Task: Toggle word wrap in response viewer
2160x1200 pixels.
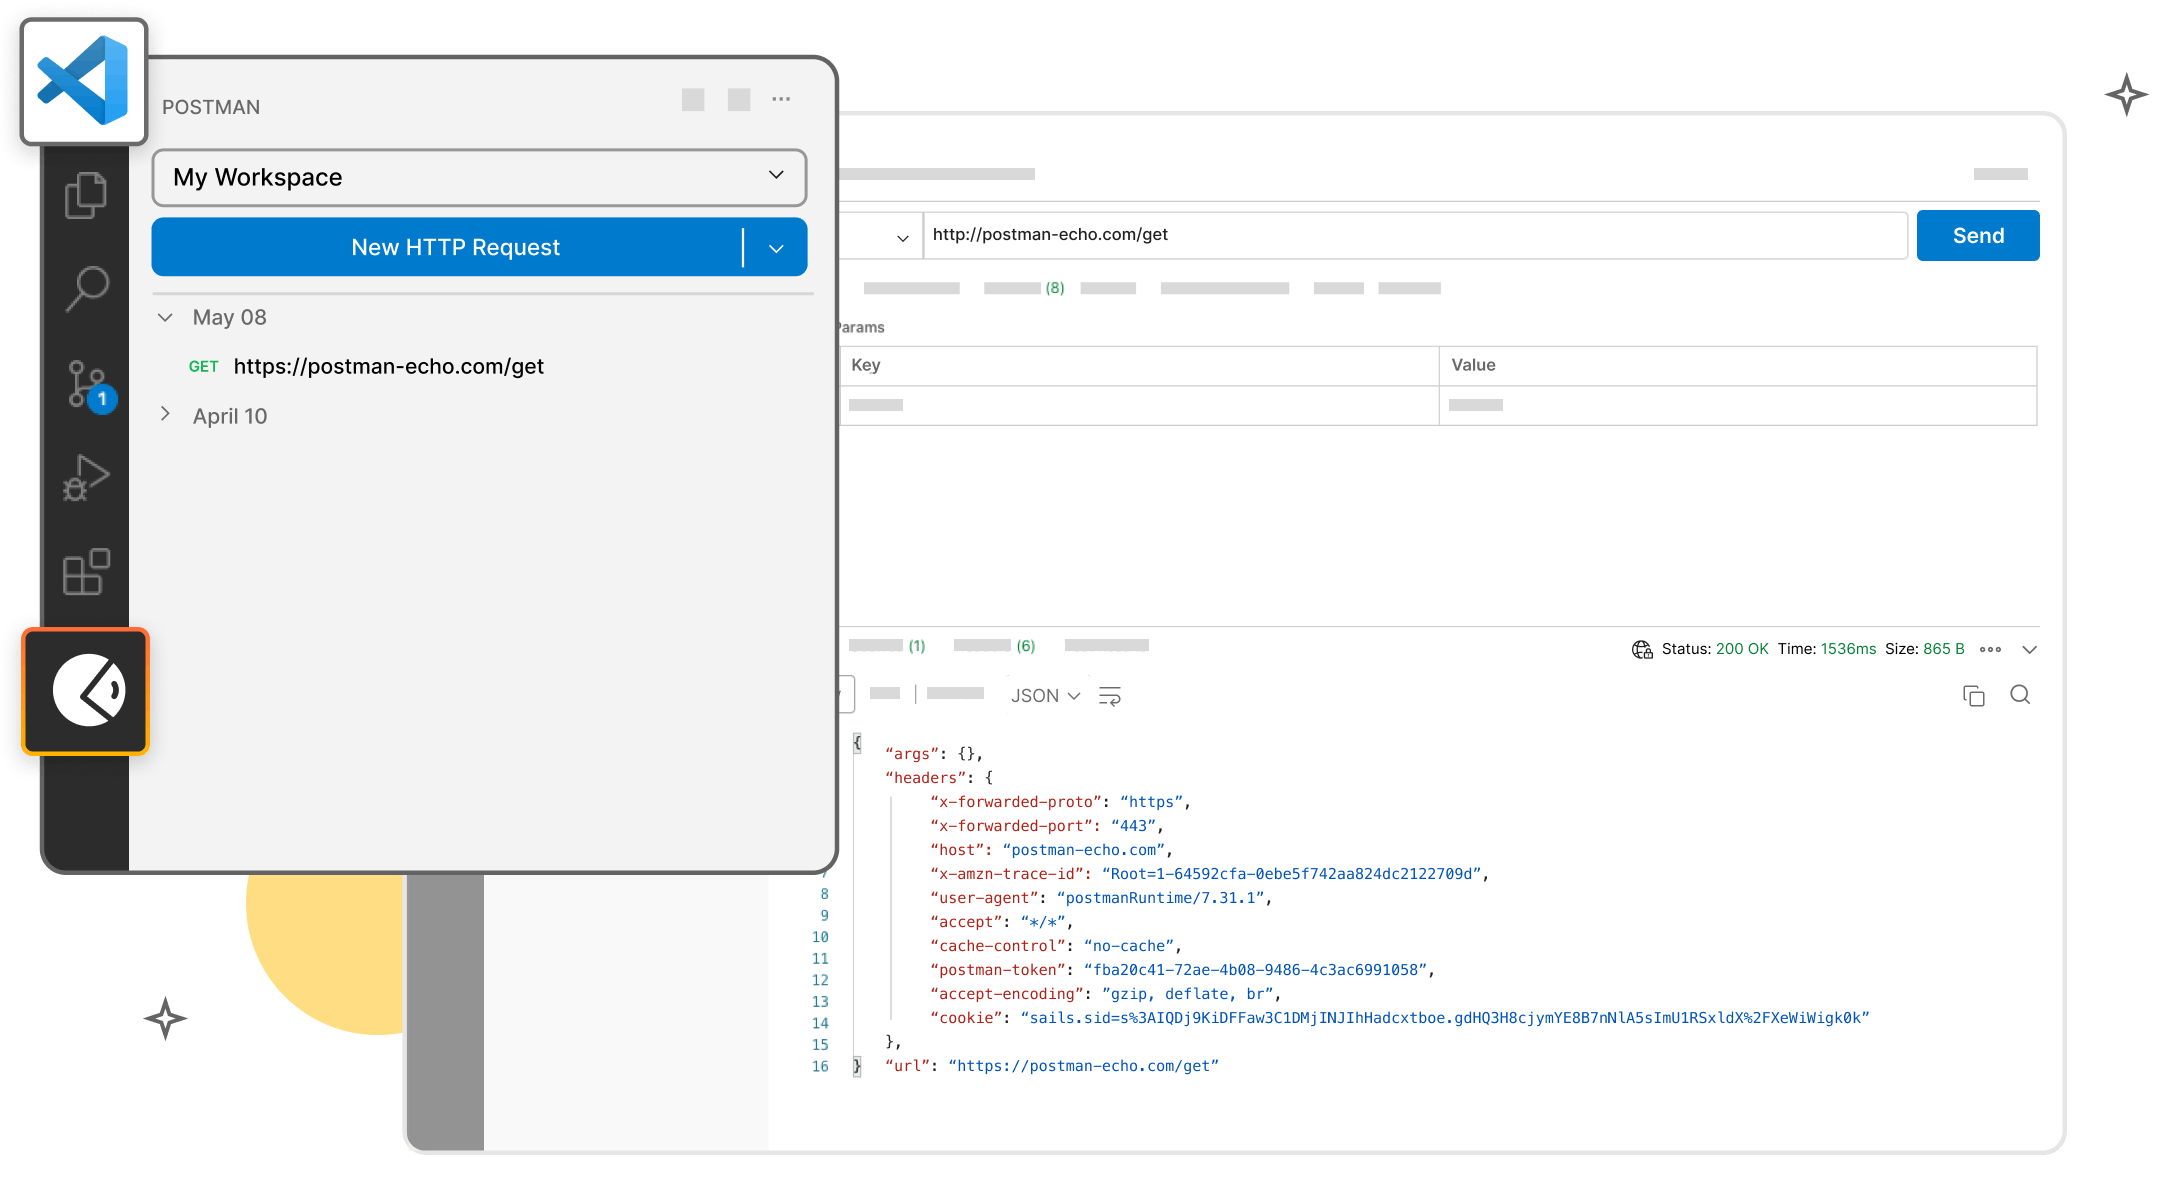Action: point(1110,696)
